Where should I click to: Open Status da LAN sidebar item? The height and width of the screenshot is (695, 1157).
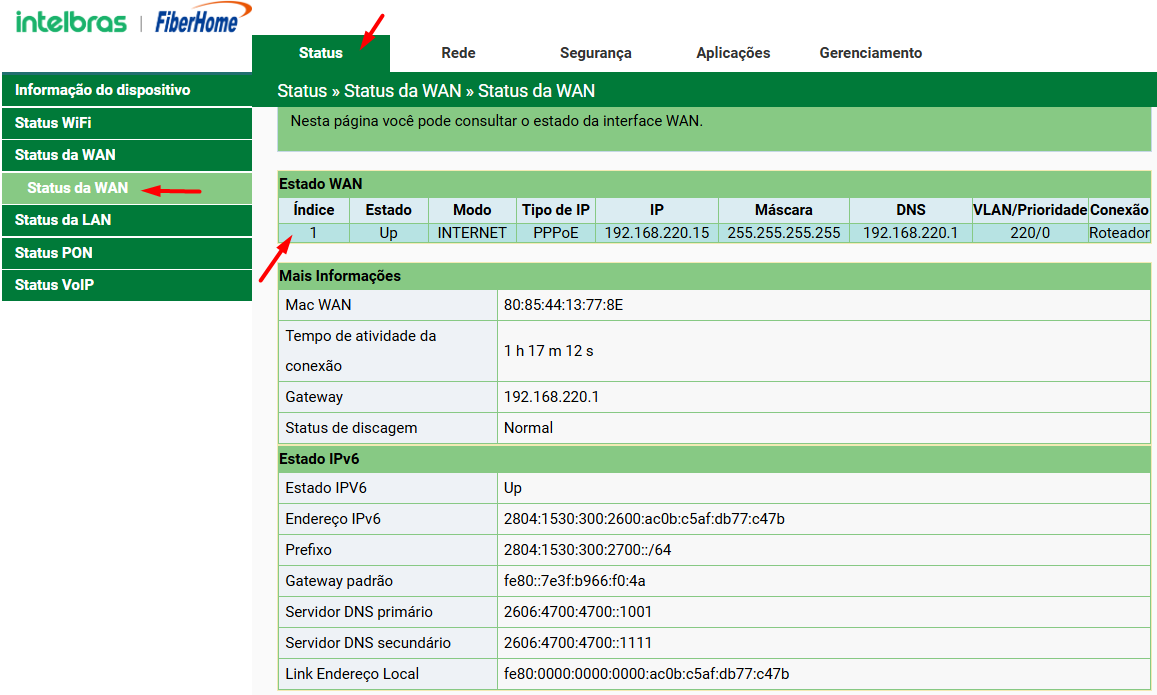pyautogui.click(x=127, y=220)
